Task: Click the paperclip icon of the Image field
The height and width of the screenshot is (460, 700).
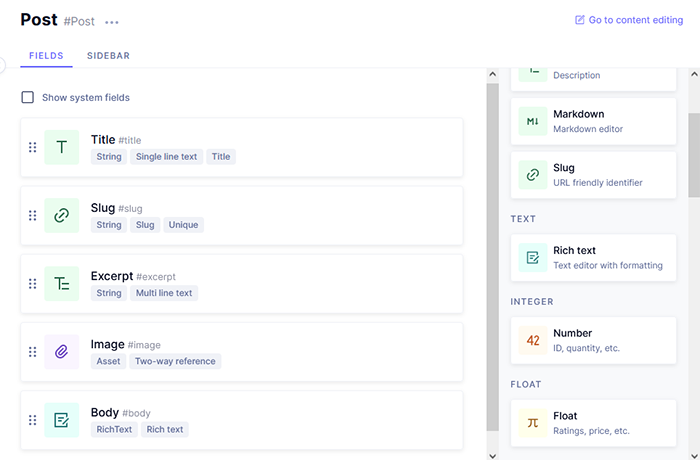Action: [62, 352]
